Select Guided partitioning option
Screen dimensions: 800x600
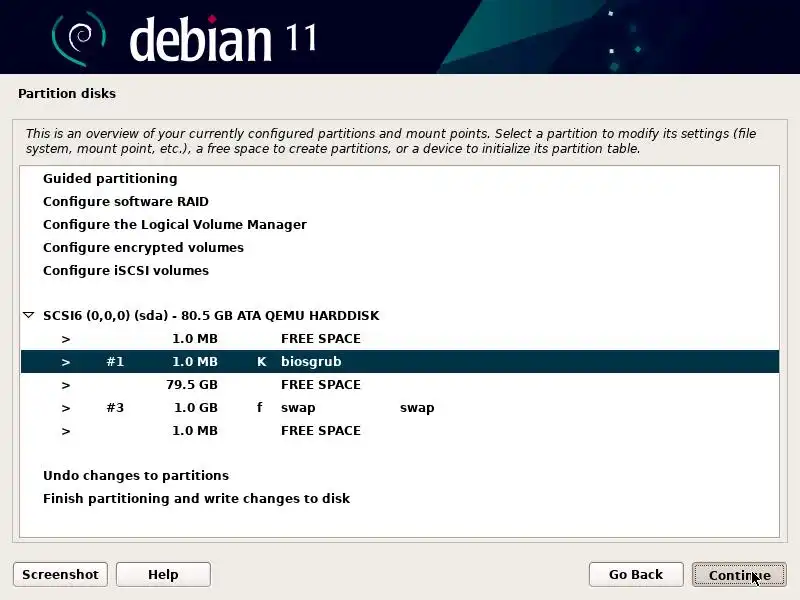coord(399,179)
